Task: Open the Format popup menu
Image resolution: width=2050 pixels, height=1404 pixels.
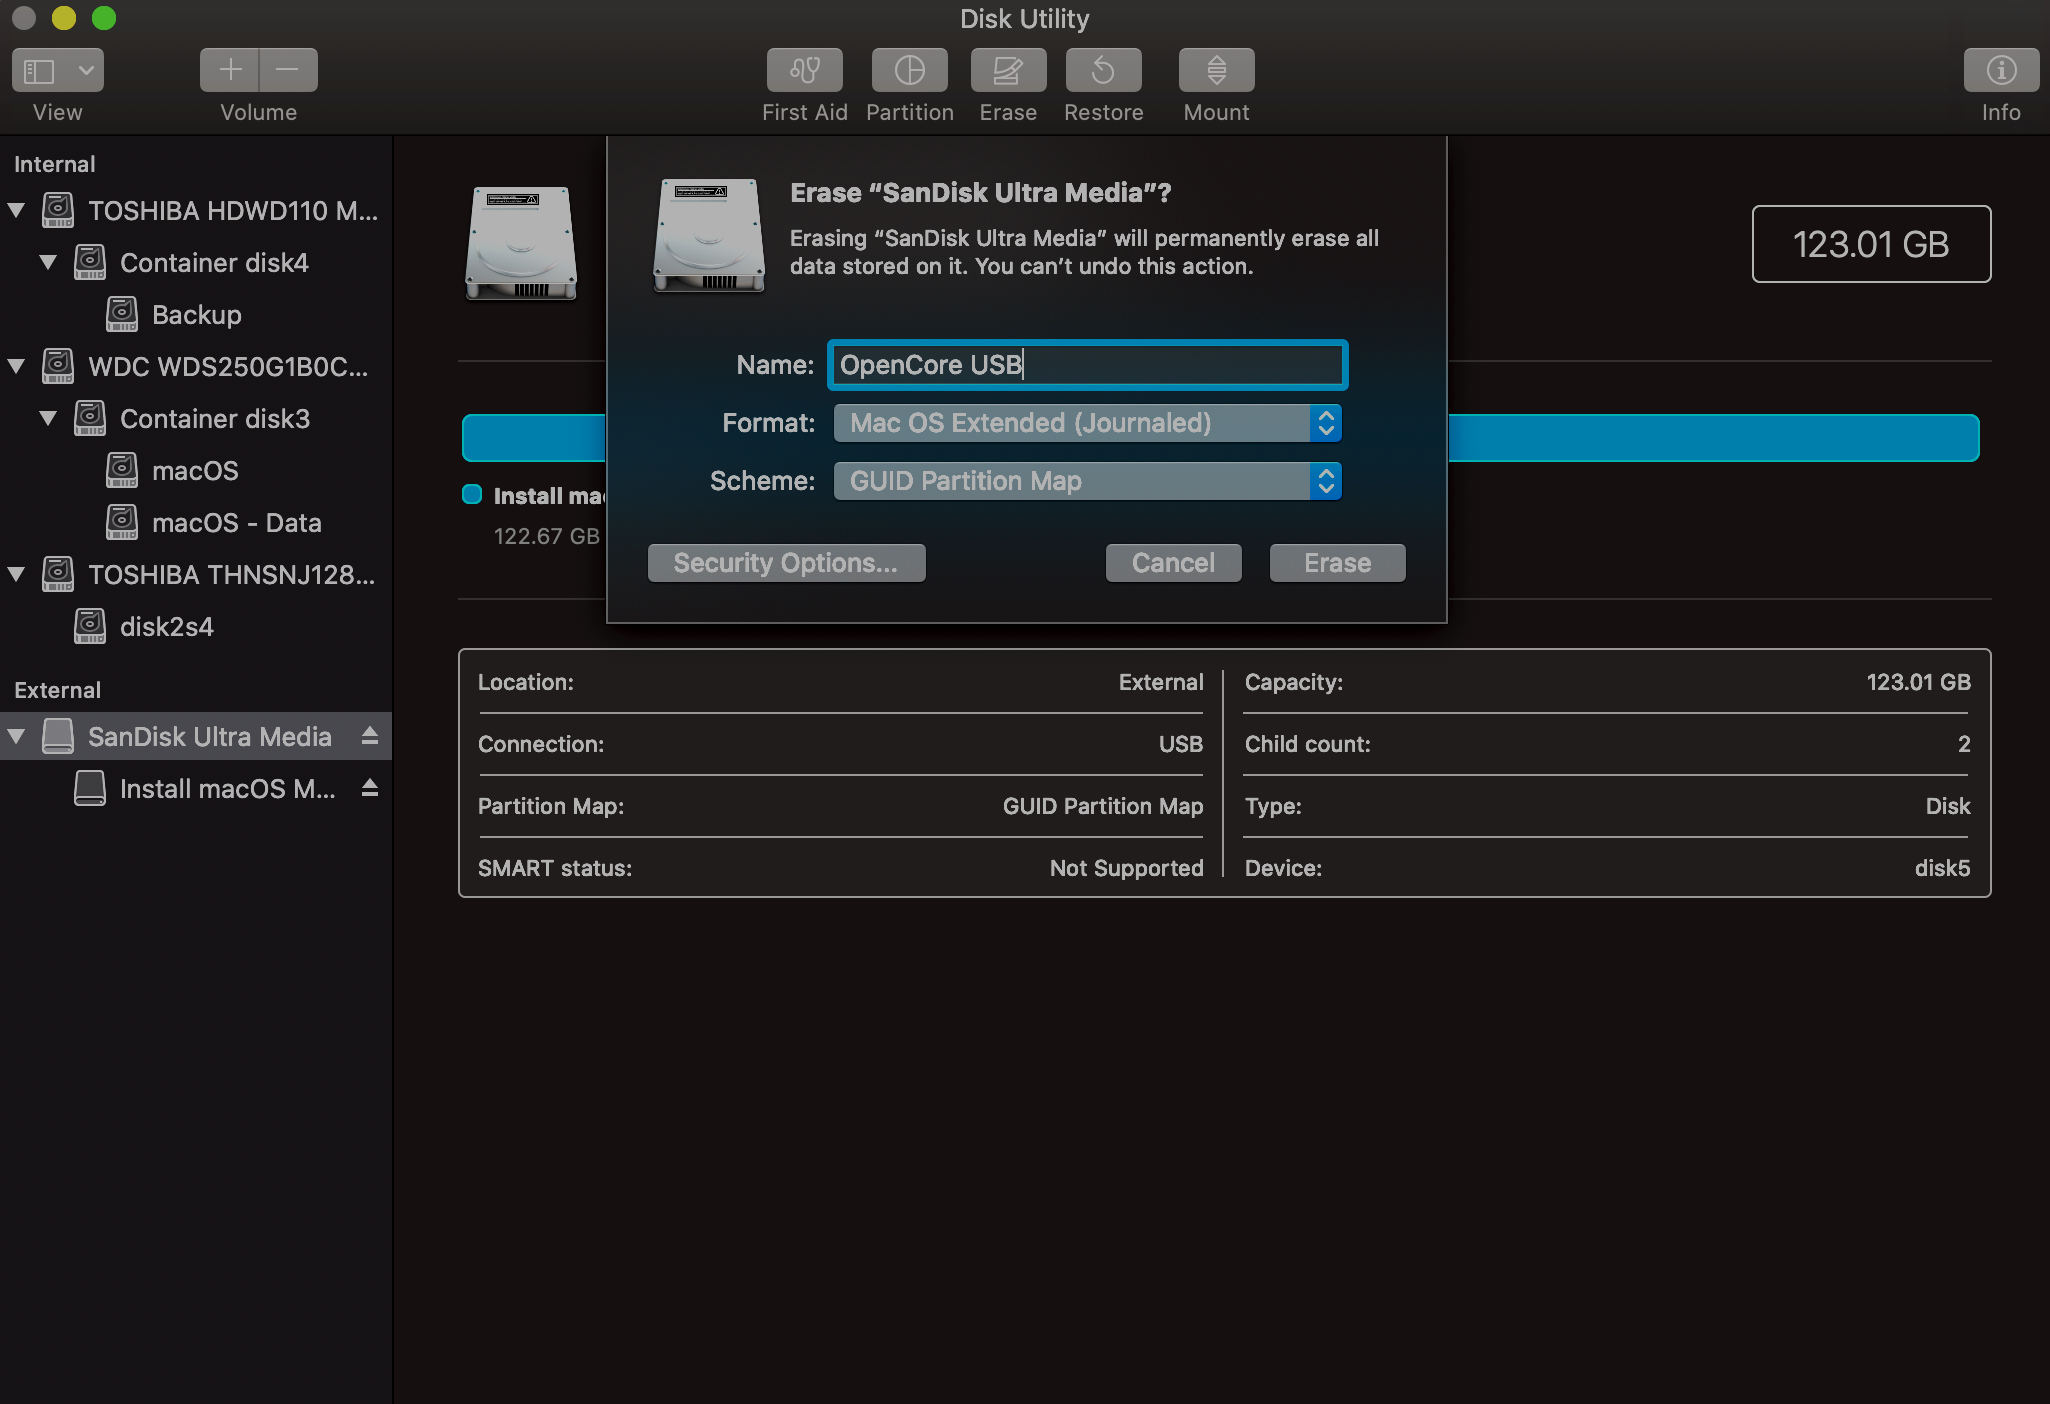Action: pyautogui.click(x=1087, y=423)
